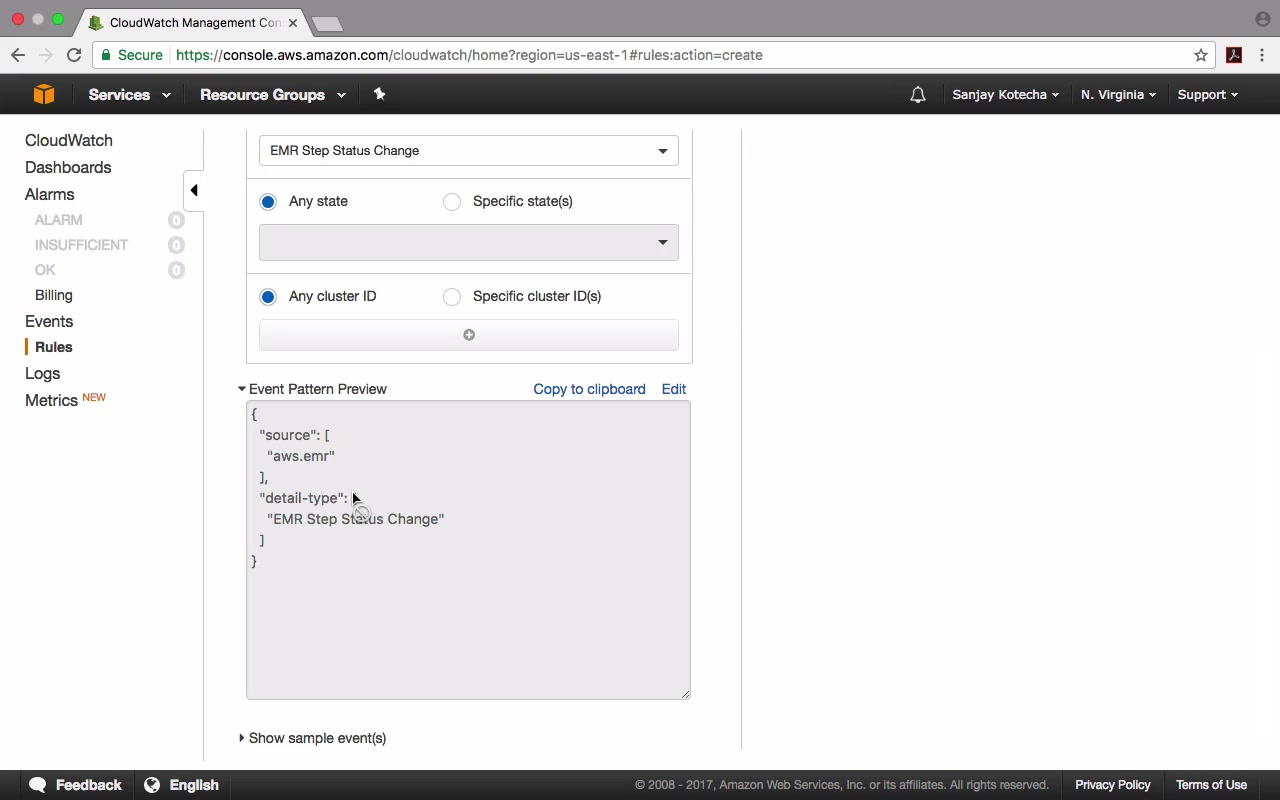
Task: Click Copy to clipboard link
Action: 590,389
